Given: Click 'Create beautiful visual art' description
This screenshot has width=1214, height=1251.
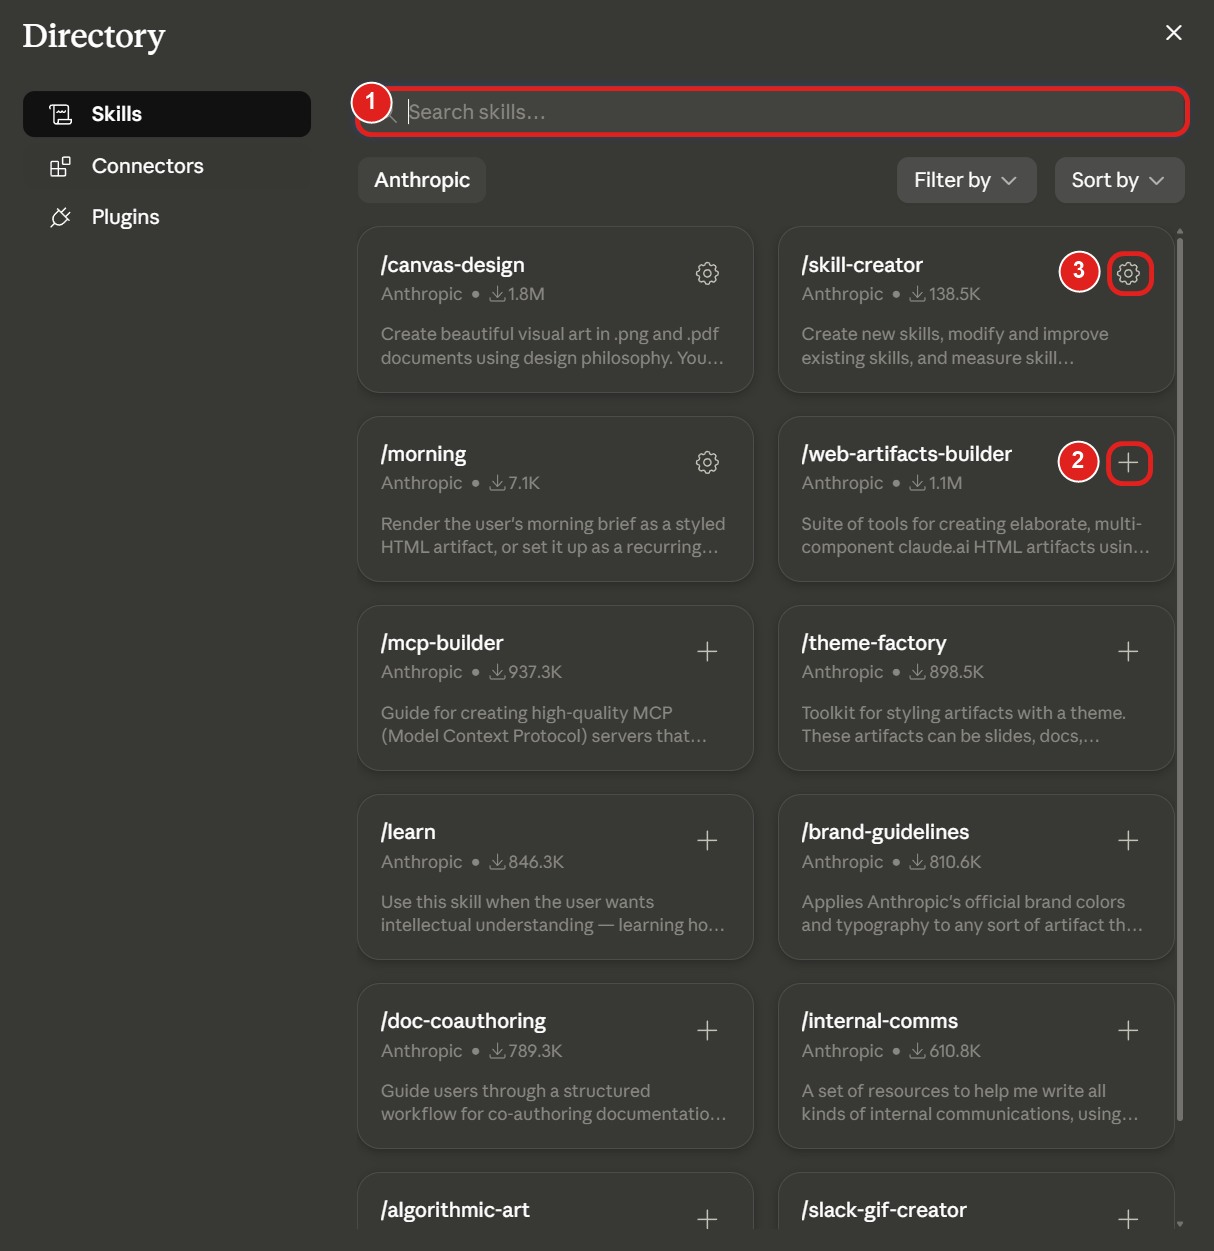Looking at the screenshot, I should tap(551, 346).
